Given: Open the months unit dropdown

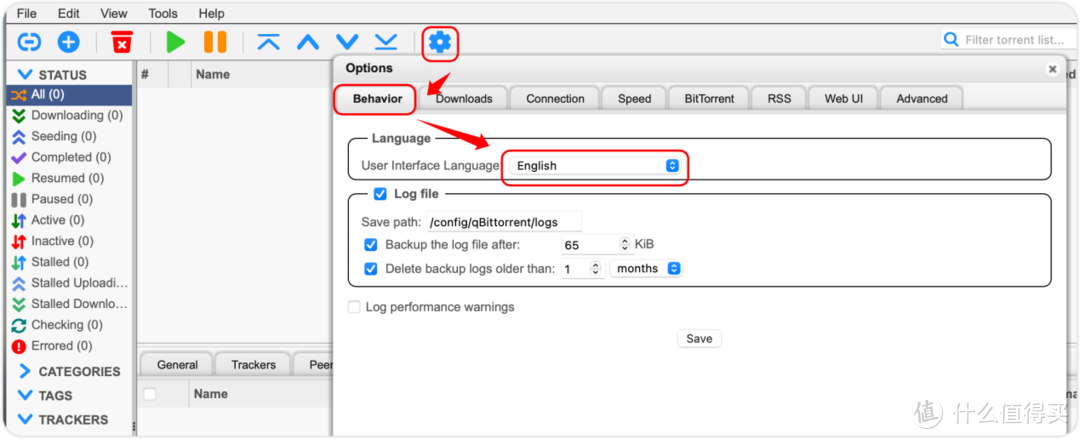Looking at the screenshot, I should 645,269.
